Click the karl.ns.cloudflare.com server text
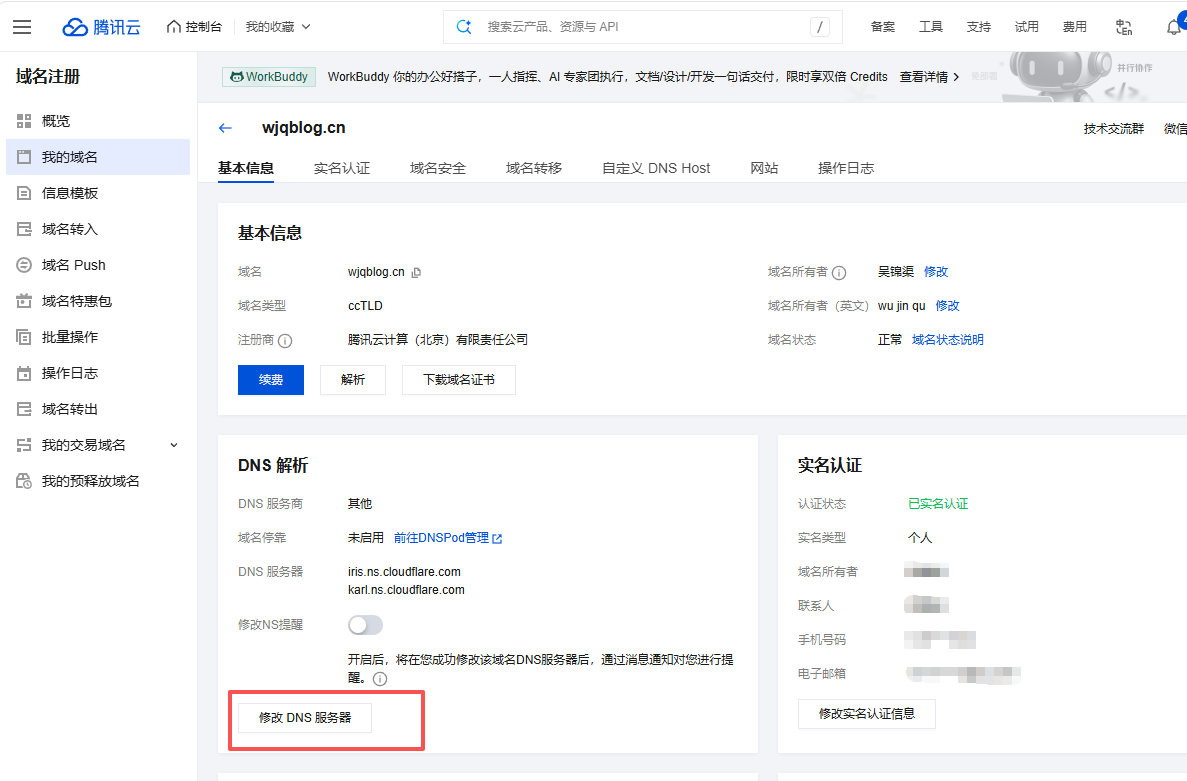This screenshot has width=1187, height=781. point(407,590)
